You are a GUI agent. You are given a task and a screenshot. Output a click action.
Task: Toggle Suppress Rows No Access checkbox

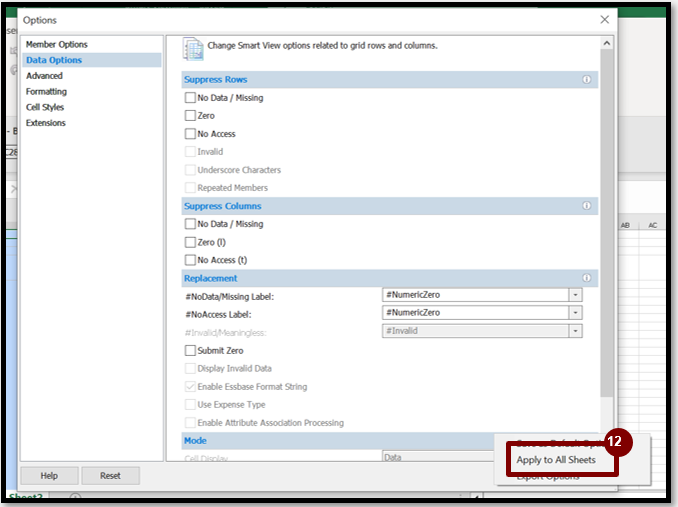click(190, 134)
